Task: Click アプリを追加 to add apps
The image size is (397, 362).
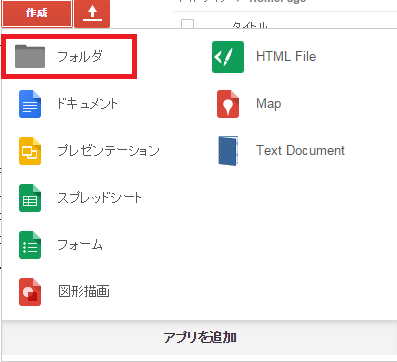Action: 200,337
